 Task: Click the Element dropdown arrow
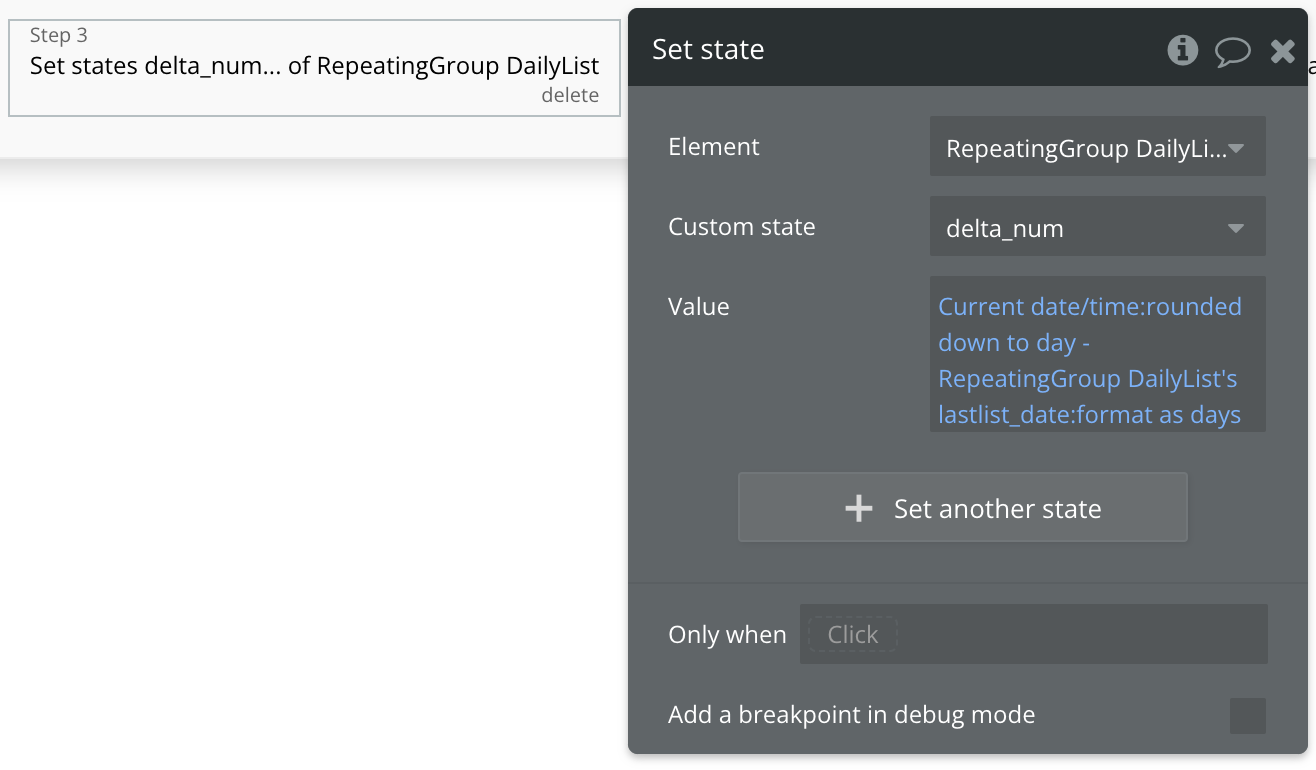pos(1236,149)
